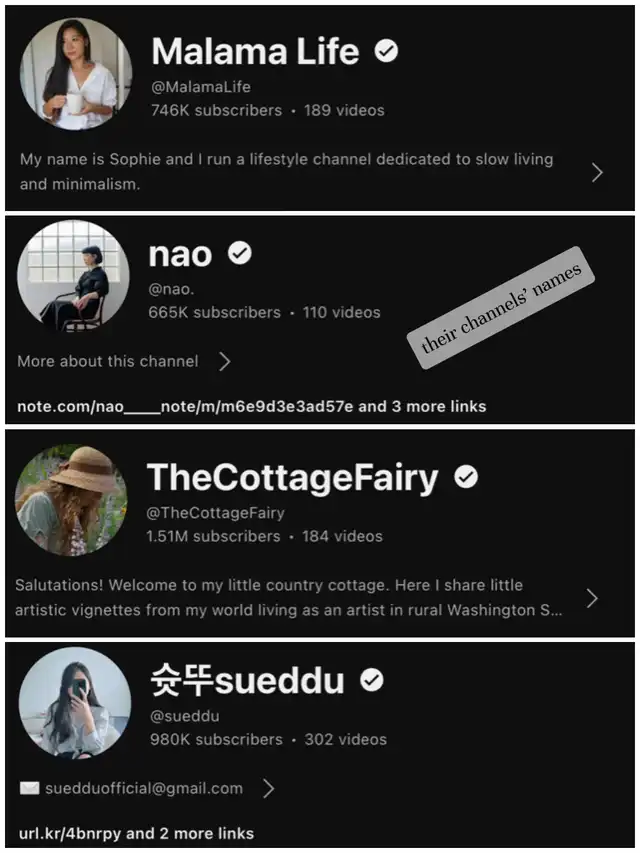The height and width of the screenshot is (853, 640).
Task: Click the sueddu verified checkmark badge
Action: tap(372, 679)
